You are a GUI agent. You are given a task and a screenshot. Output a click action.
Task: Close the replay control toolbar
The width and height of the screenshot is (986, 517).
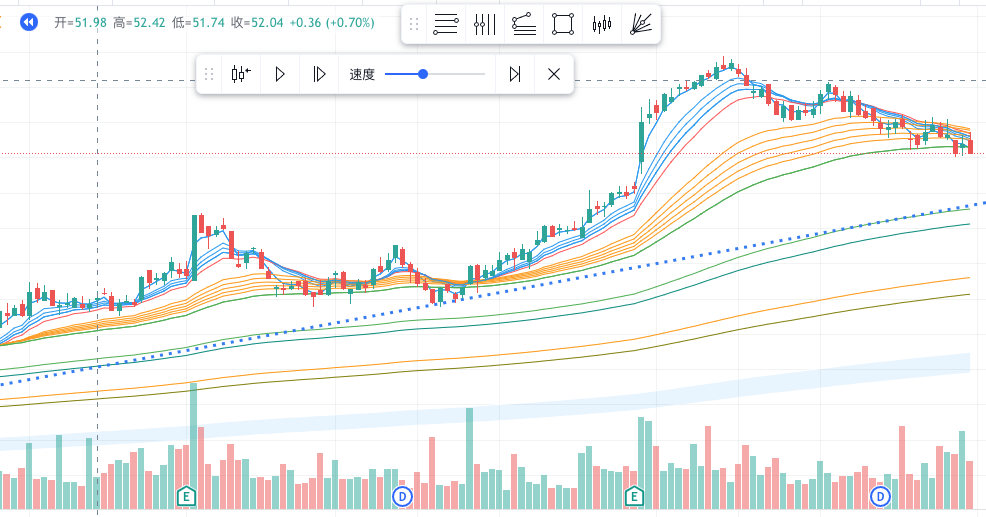point(553,74)
